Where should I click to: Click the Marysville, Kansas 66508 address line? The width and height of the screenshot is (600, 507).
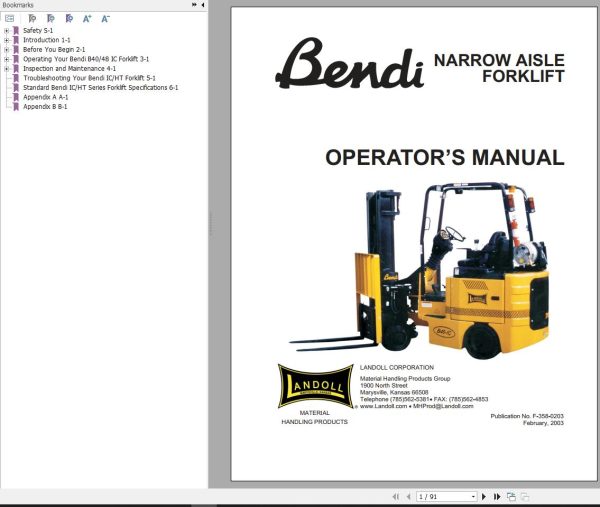394,392
